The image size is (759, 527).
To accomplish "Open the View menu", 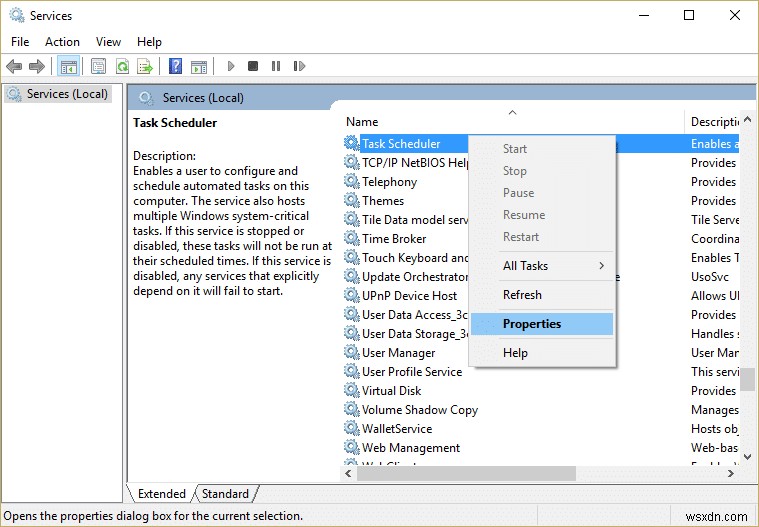I will [108, 42].
